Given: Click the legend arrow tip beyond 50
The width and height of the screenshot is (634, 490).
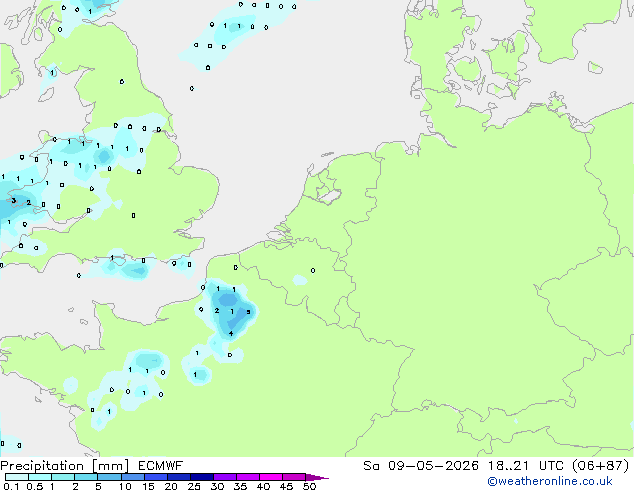Looking at the screenshot, I should point(317,477).
